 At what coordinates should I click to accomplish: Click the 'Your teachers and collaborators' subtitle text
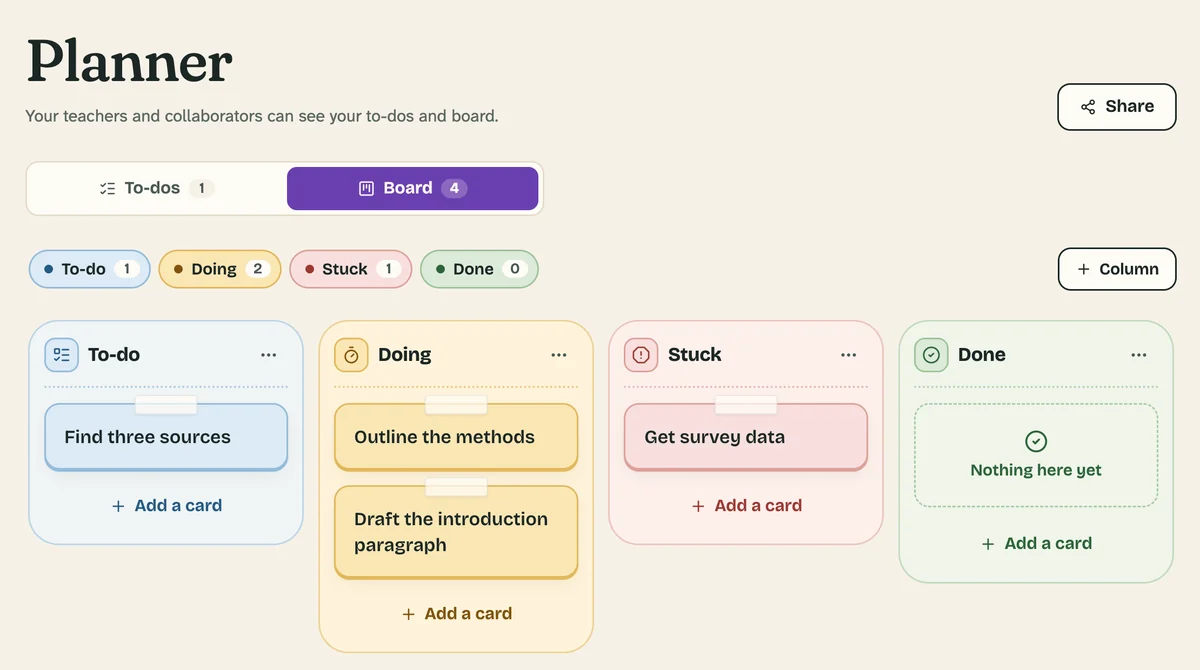(x=262, y=116)
